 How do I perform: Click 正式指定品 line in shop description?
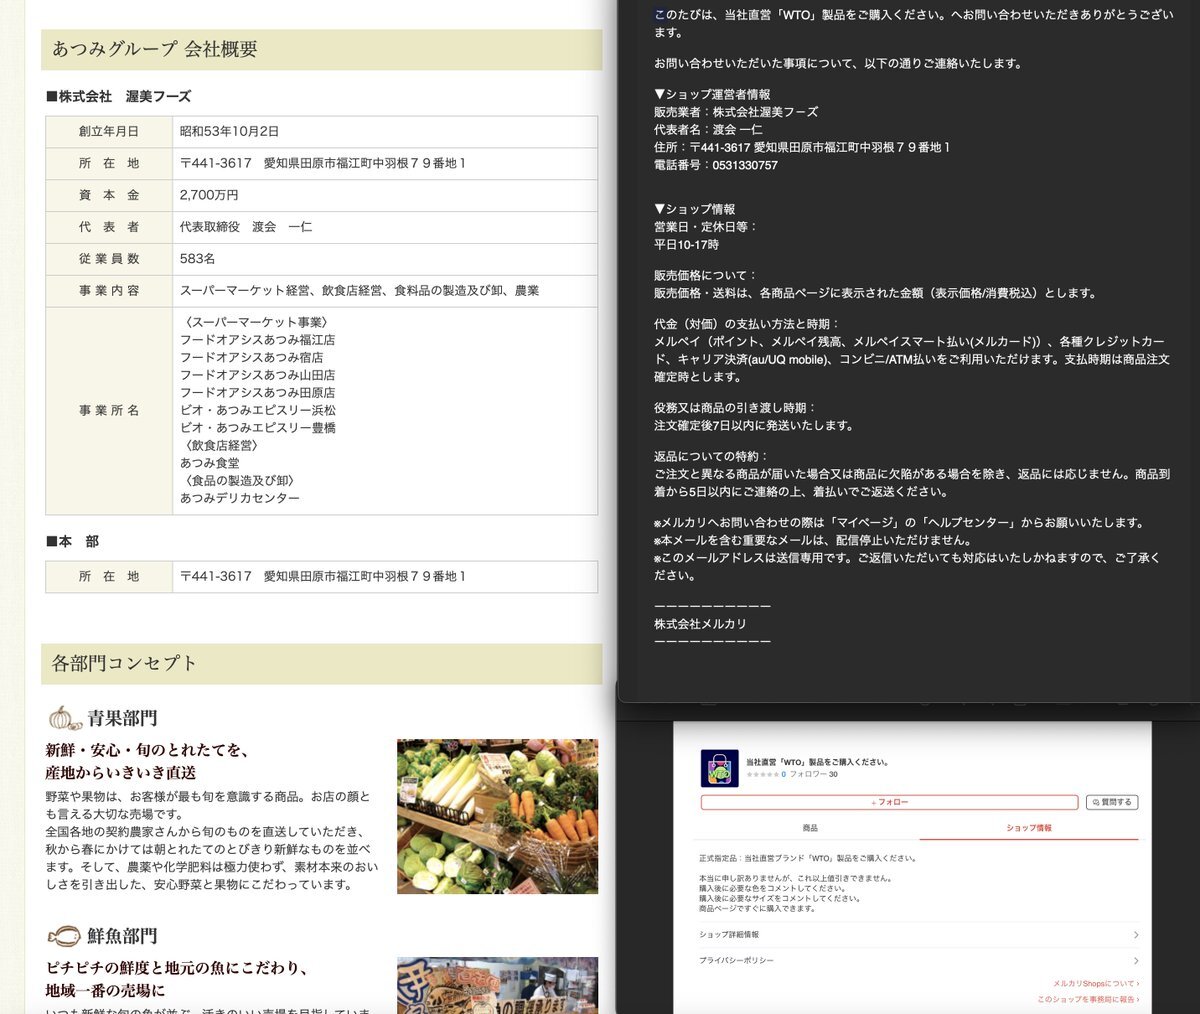[x=808, y=858]
